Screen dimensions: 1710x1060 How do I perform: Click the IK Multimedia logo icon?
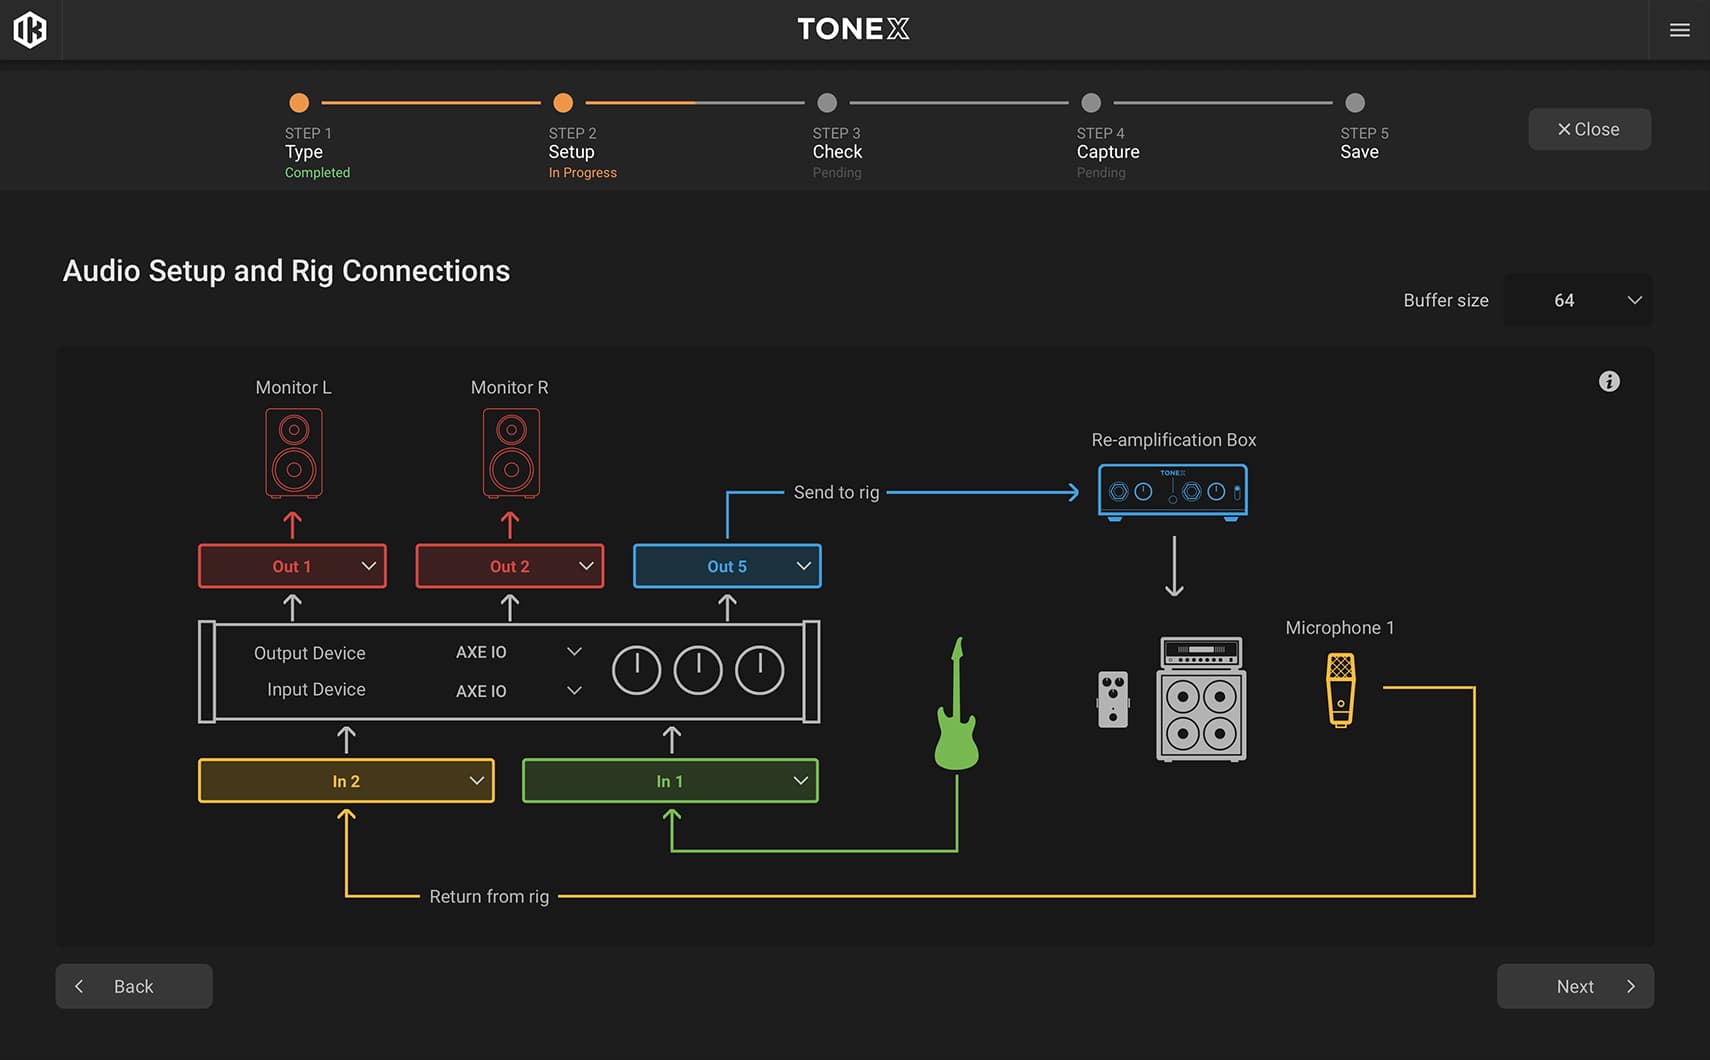point(30,30)
